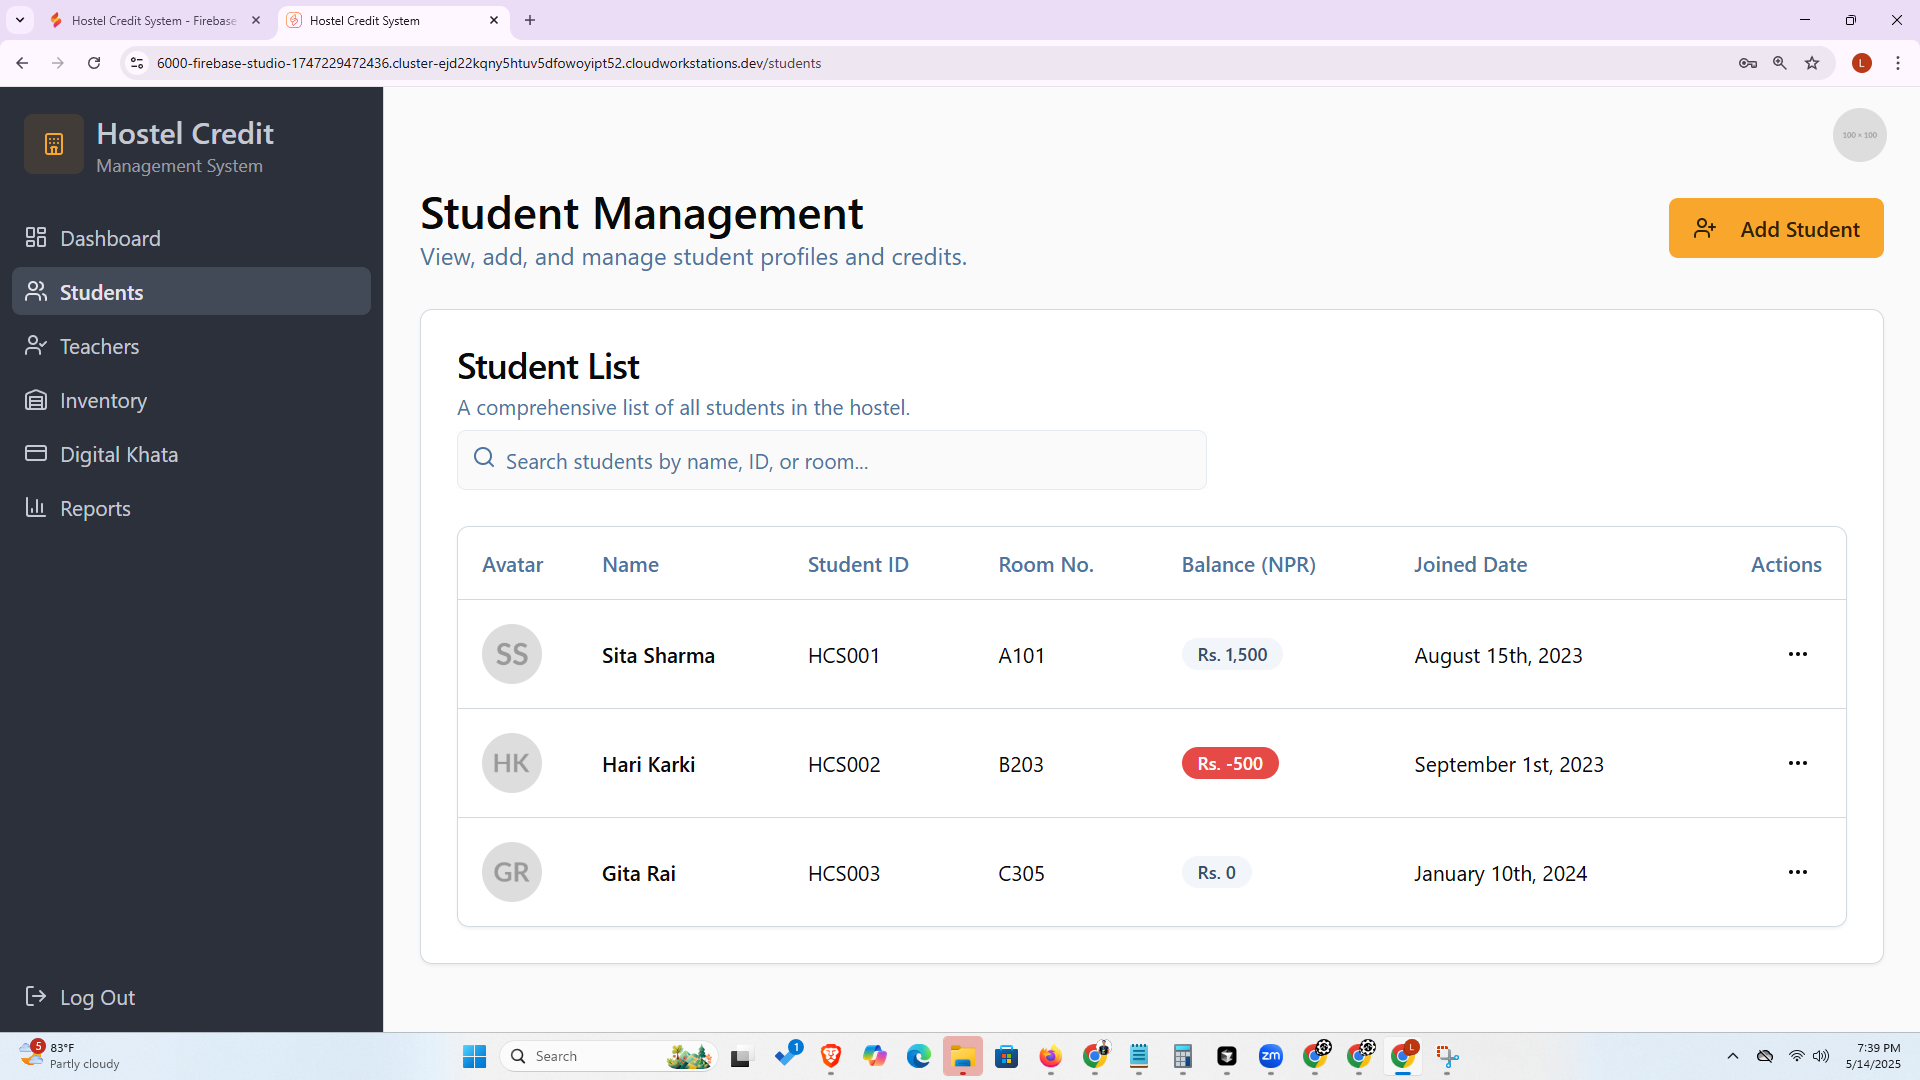The width and height of the screenshot is (1920, 1080).
Task: Click inside the student search field
Action: pyautogui.click(x=830, y=460)
